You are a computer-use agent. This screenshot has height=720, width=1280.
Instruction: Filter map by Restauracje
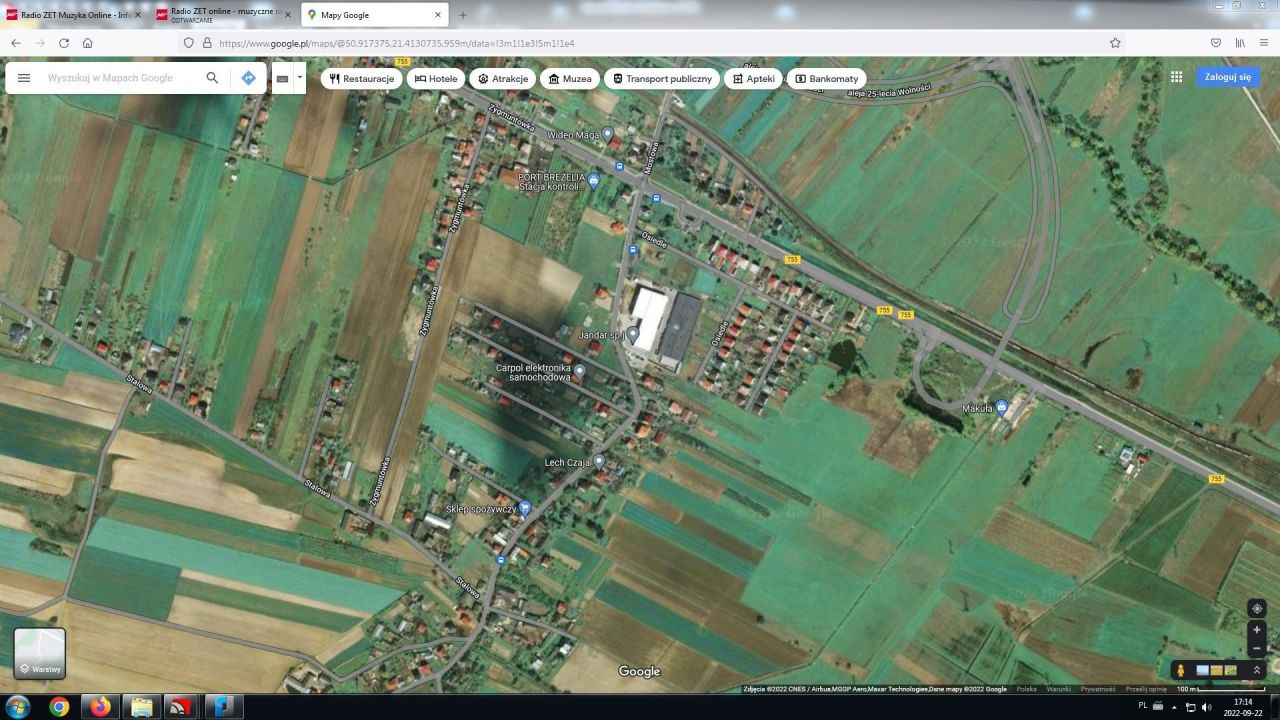coord(361,78)
